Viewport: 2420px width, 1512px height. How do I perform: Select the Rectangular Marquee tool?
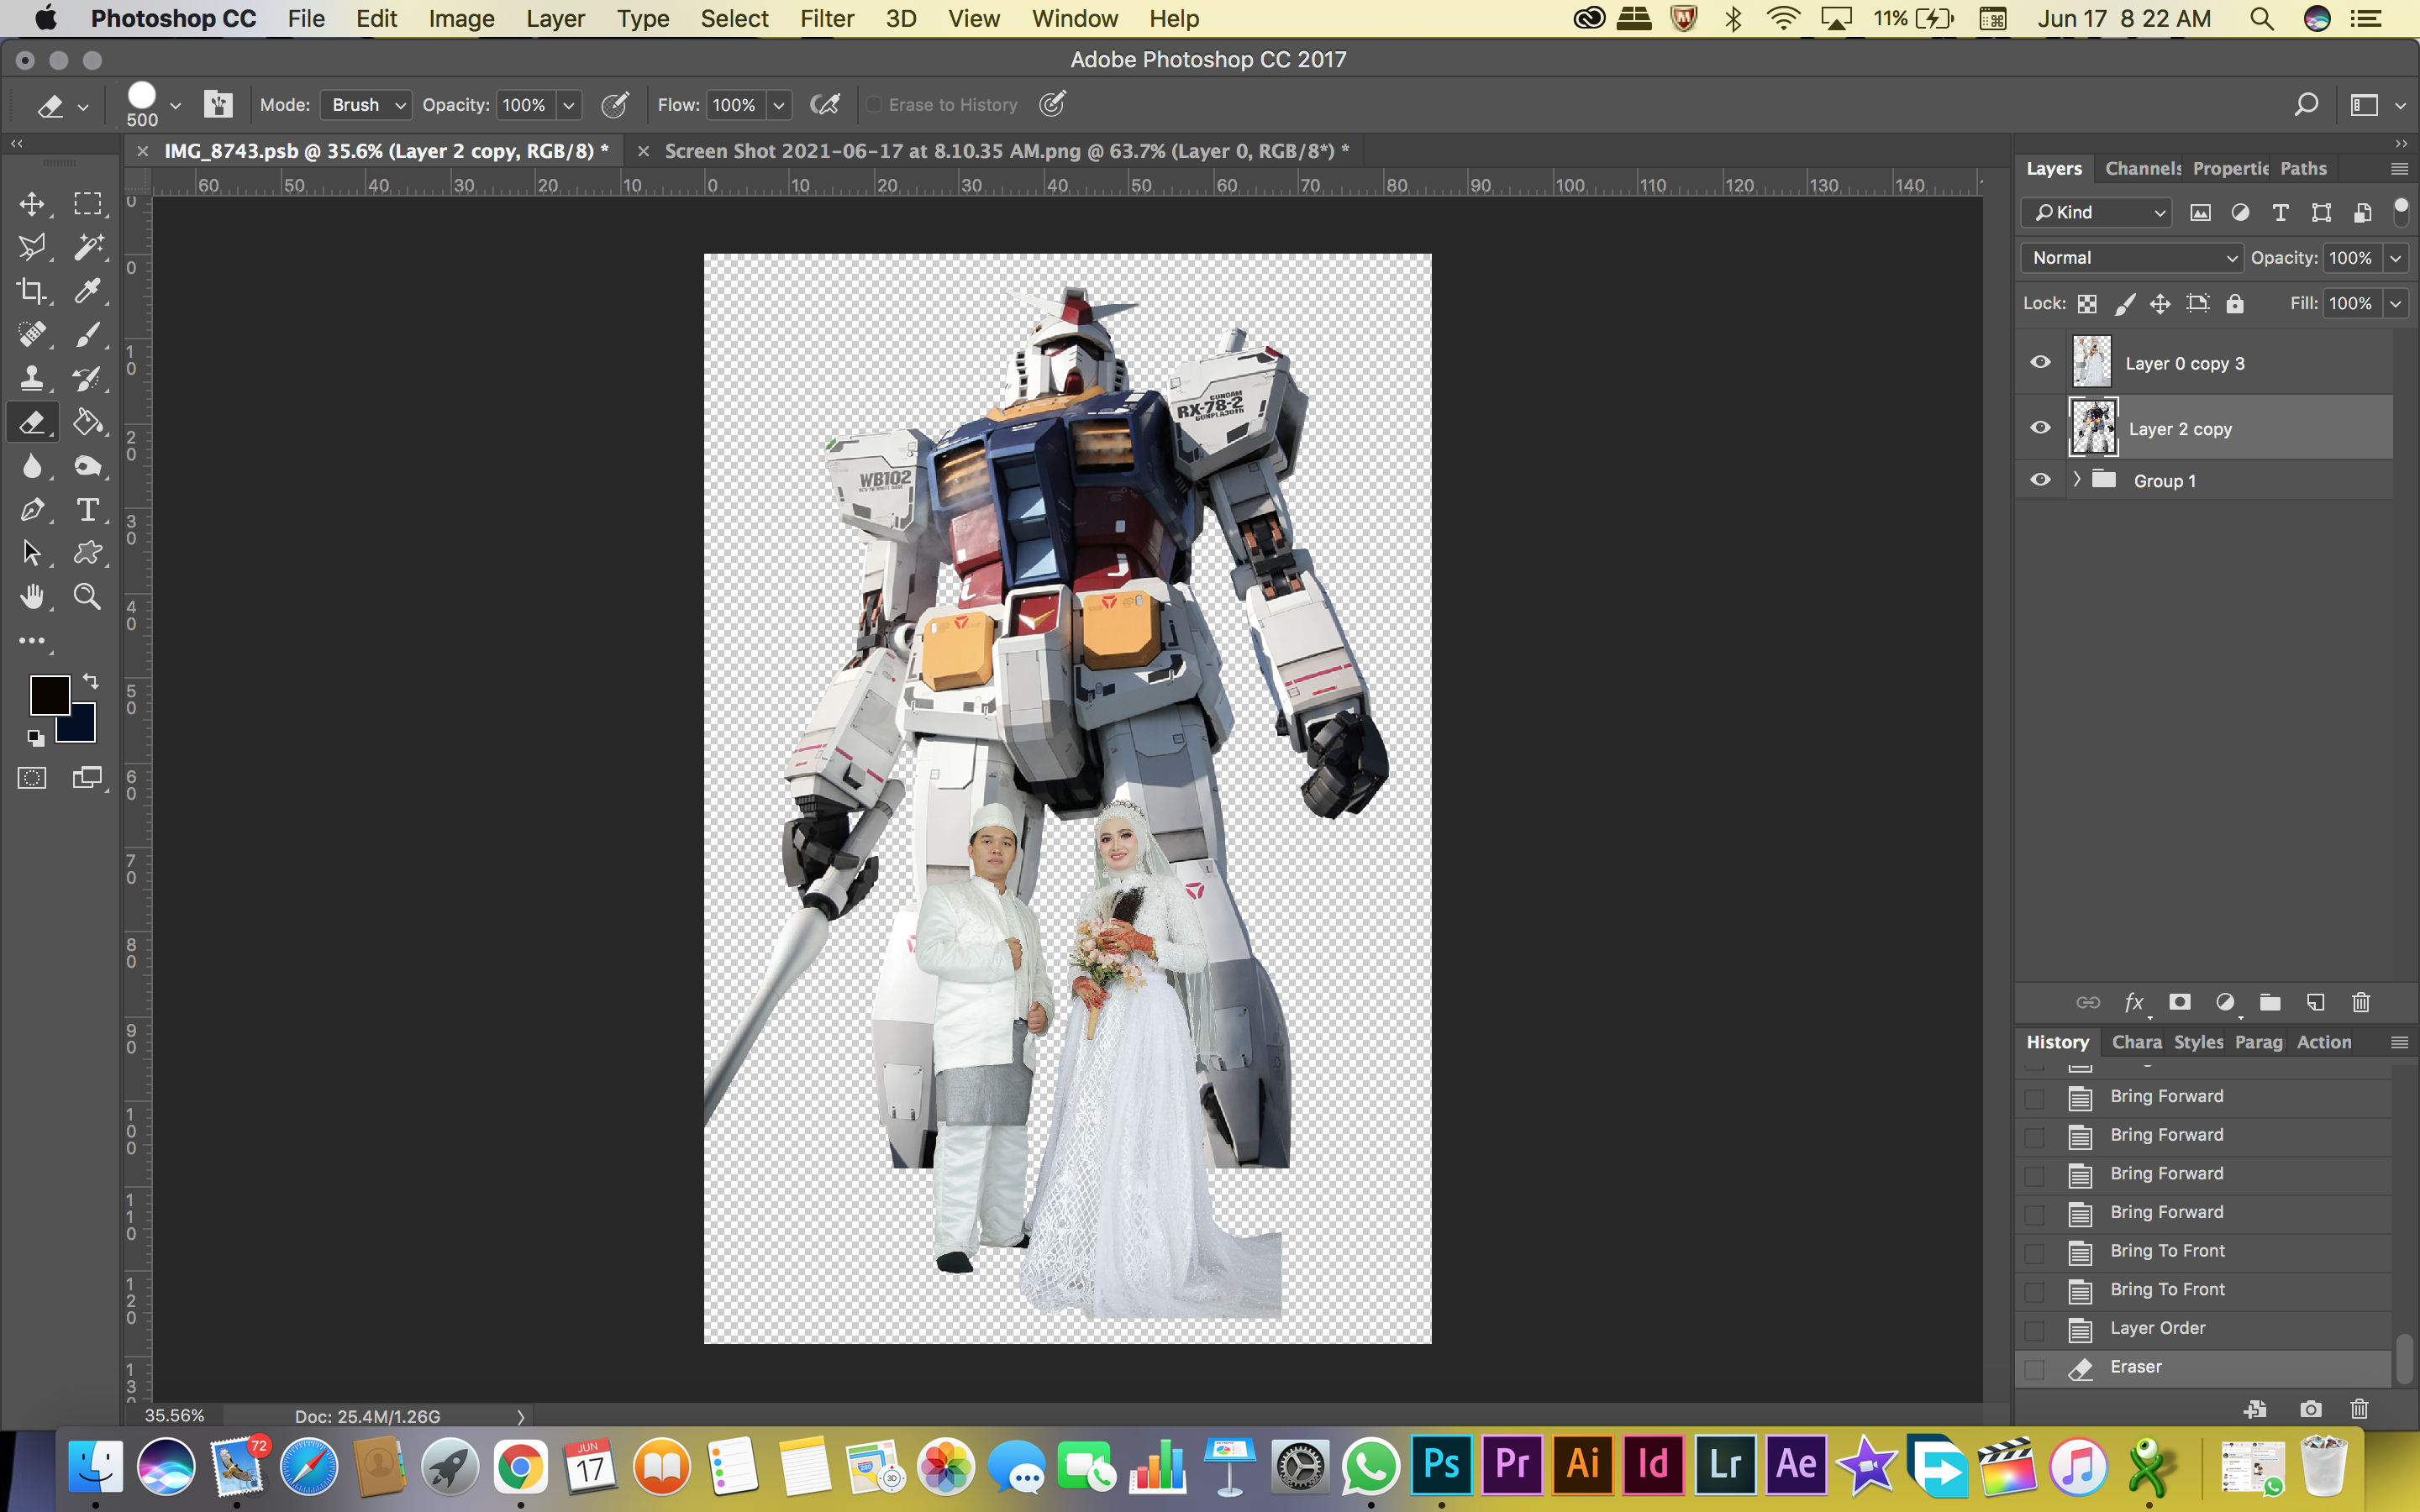[88, 204]
